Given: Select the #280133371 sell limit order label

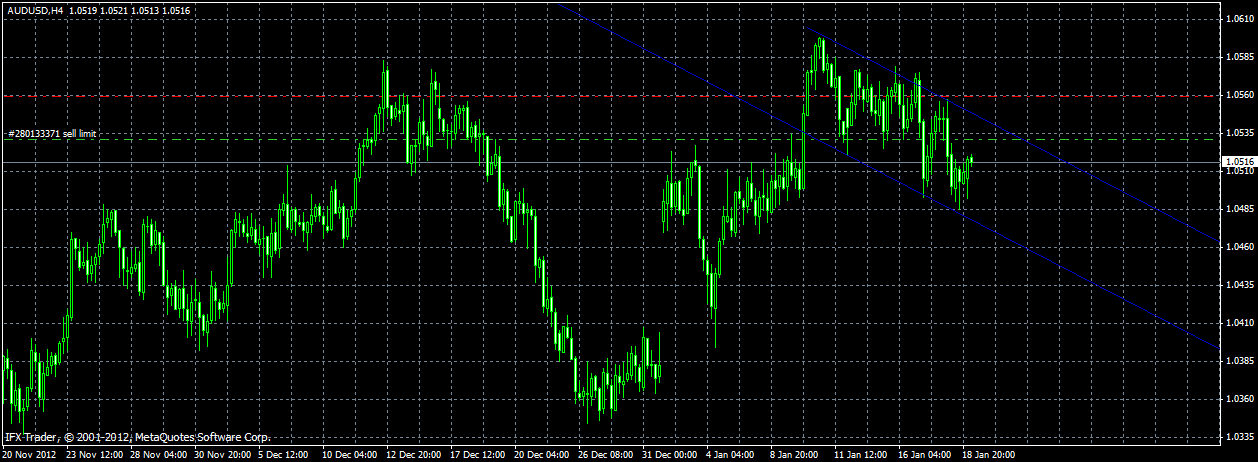Looking at the screenshot, I should pyautogui.click(x=52, y=133).
